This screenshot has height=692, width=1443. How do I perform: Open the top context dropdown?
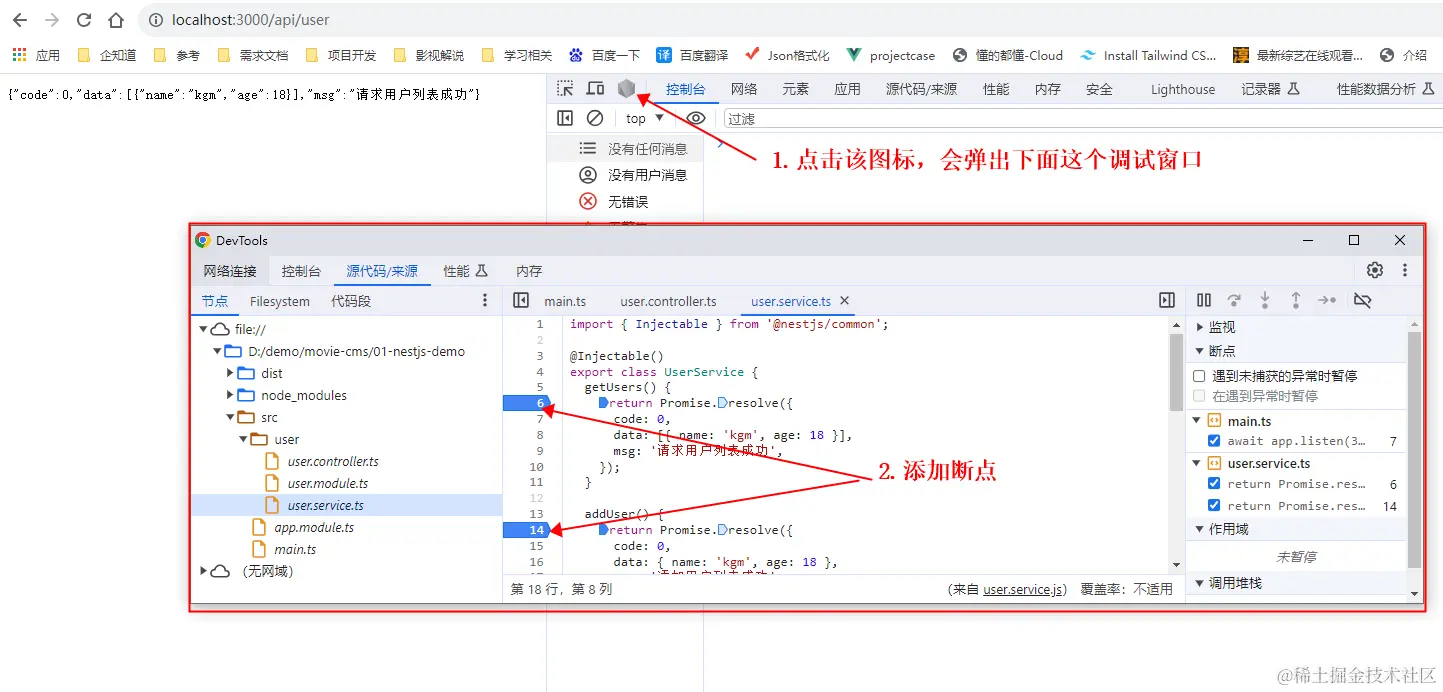pyautogui.click(x=646, y=118)
